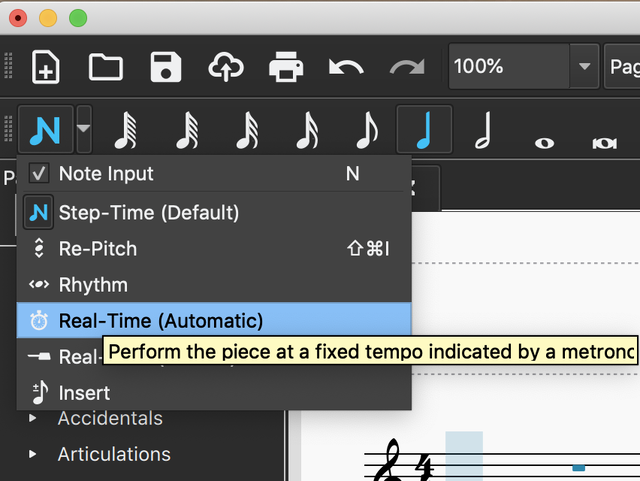Select Rhythm input mode
This screenshot has height=481, width=640.
93,285
